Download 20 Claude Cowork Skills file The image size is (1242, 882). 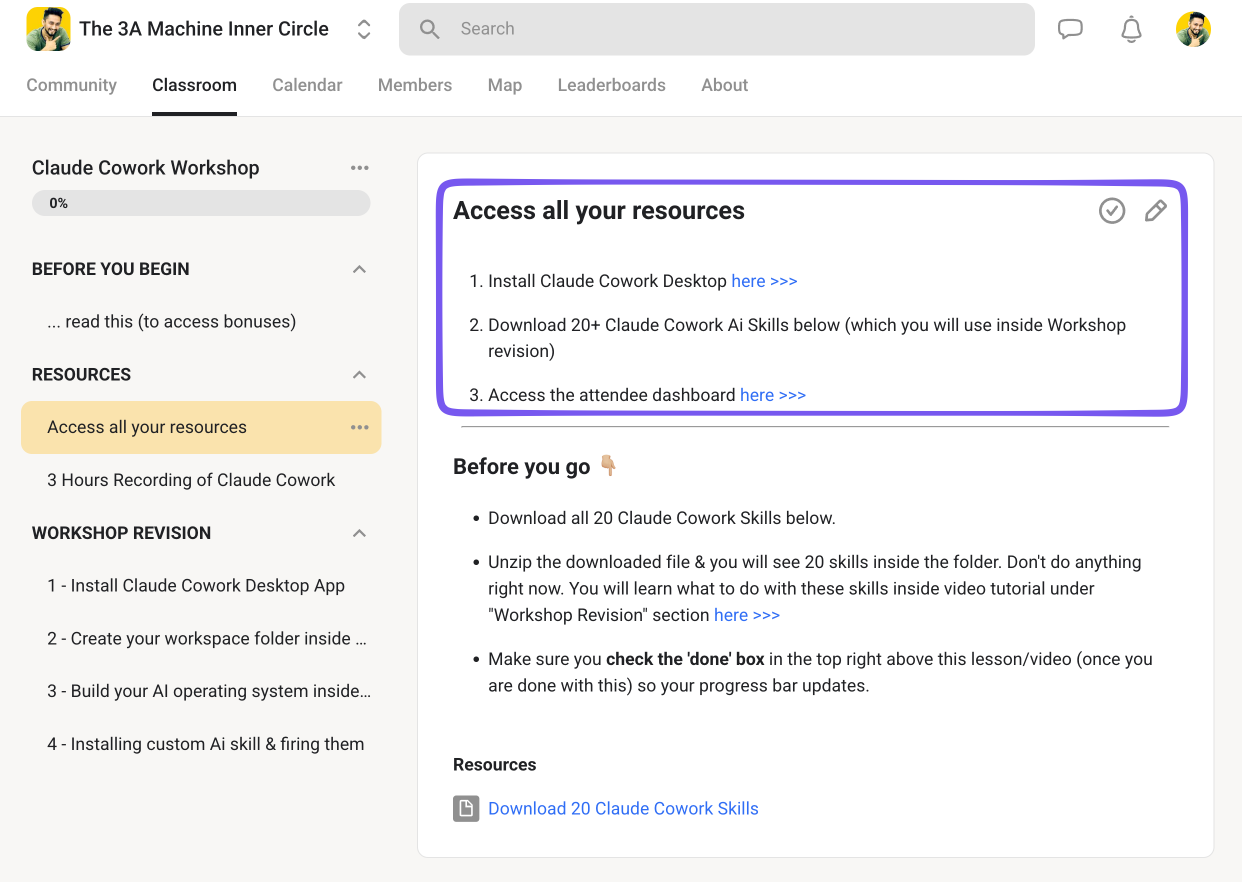623,809
